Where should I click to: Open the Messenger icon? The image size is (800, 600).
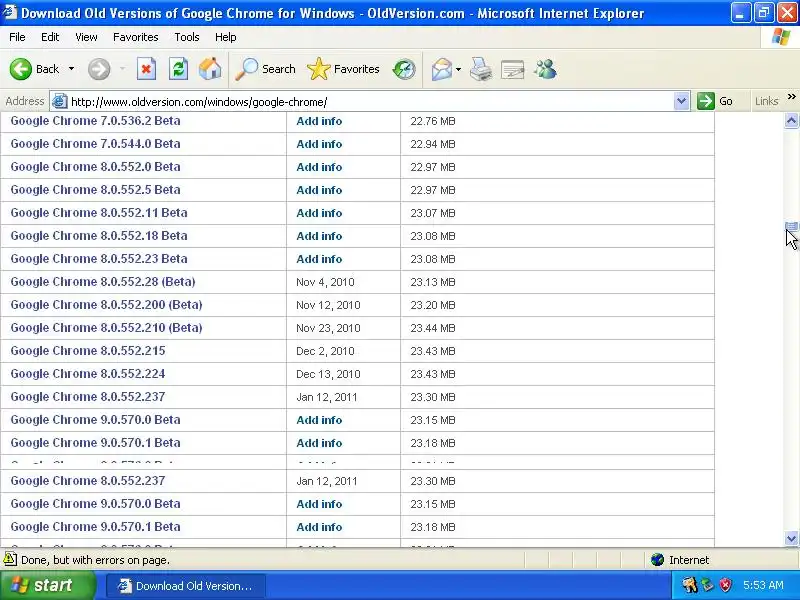click(x=545, y=69)
